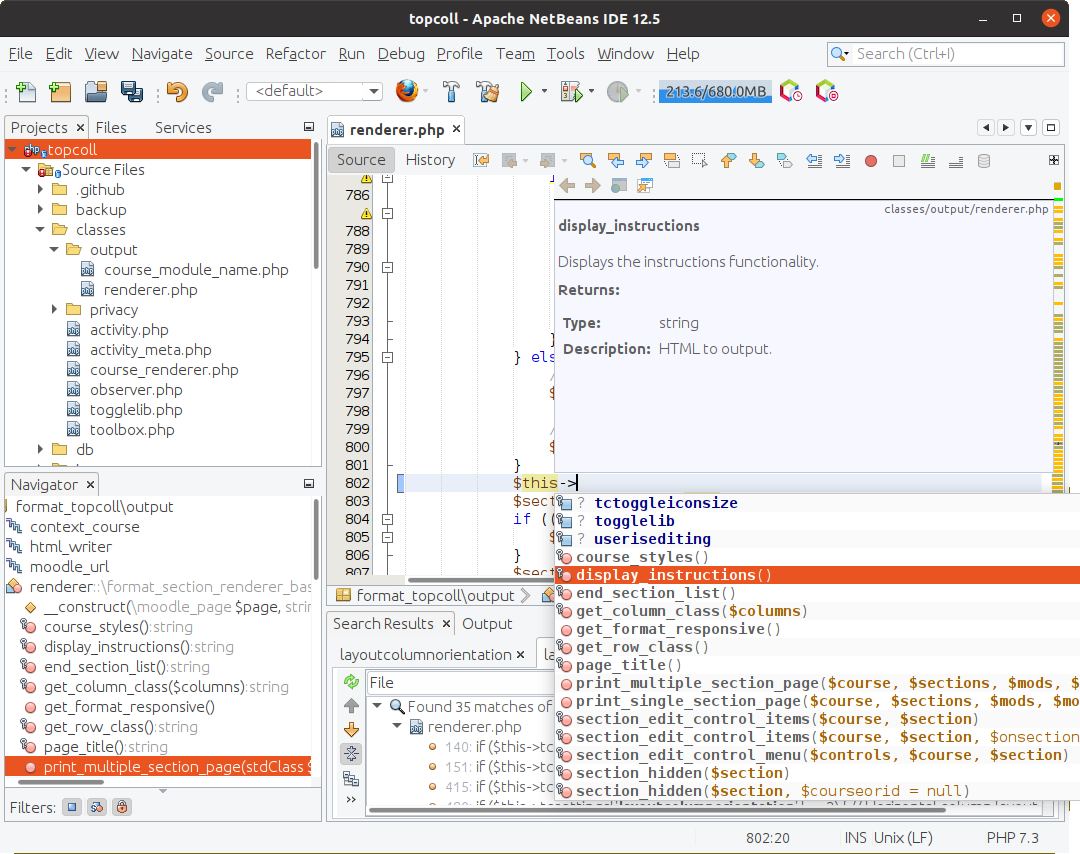Click the memory usage bar 213.6/680.0MB
The image size is (1080, 854).
714,92
